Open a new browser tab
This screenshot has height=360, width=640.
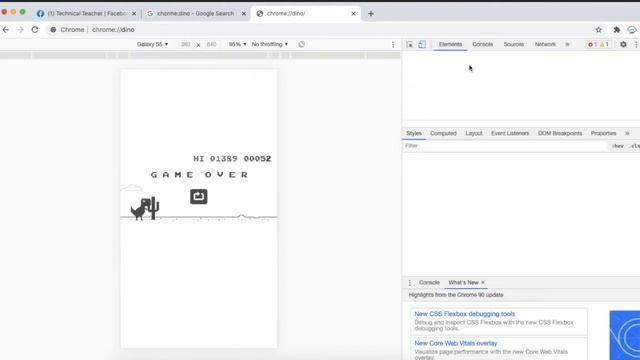point(371,13)
